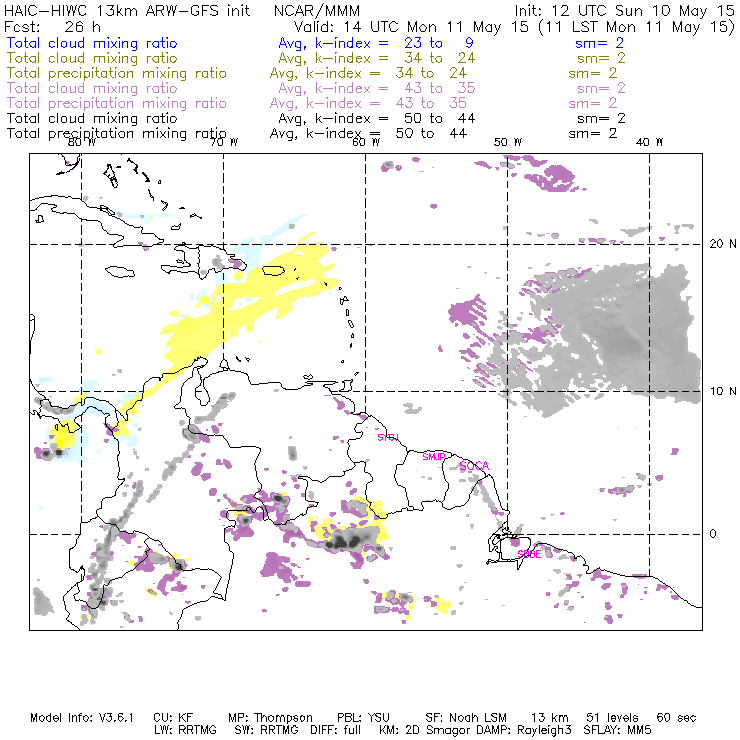Screen dimensions: 740x740
Task: Click the "50 W" longitude label
Action: coord(508,142)
